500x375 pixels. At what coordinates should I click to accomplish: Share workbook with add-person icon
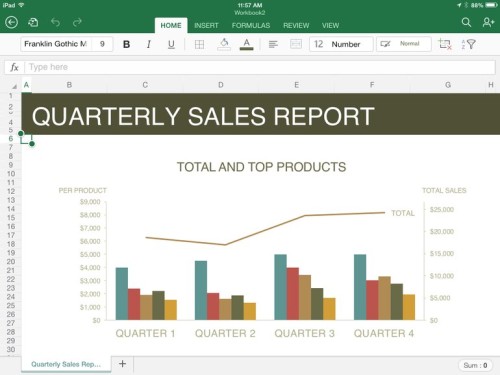coord(488,22)
